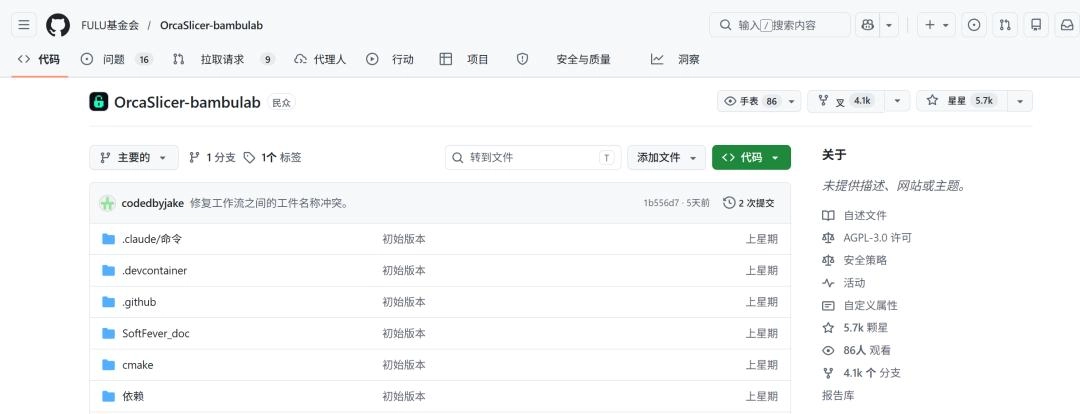Open the FULU基金会 organization link

(x=110, y=25)
